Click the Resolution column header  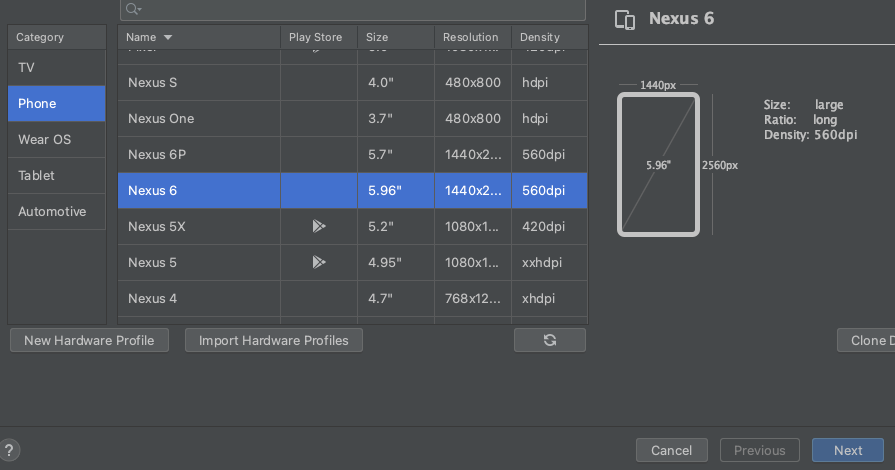473,37
